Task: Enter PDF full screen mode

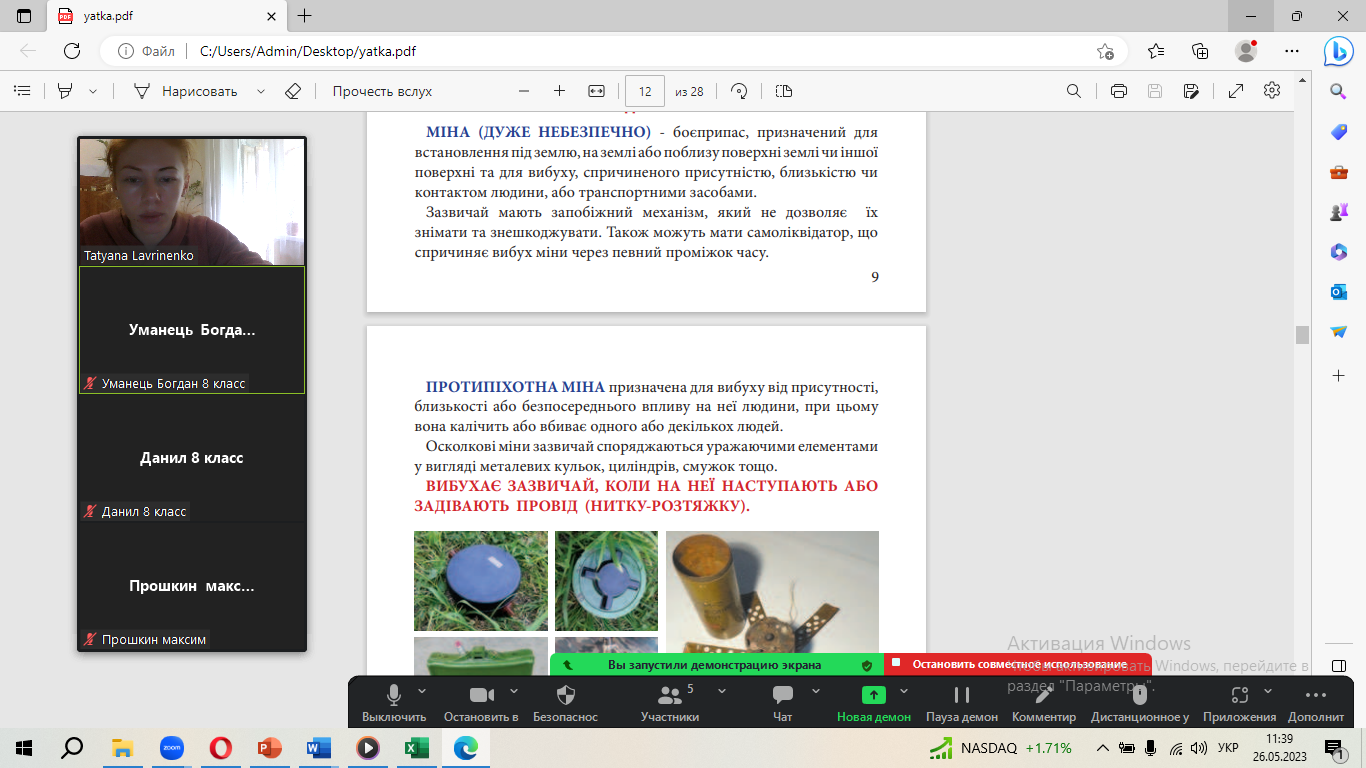Action: [1236, 91]
